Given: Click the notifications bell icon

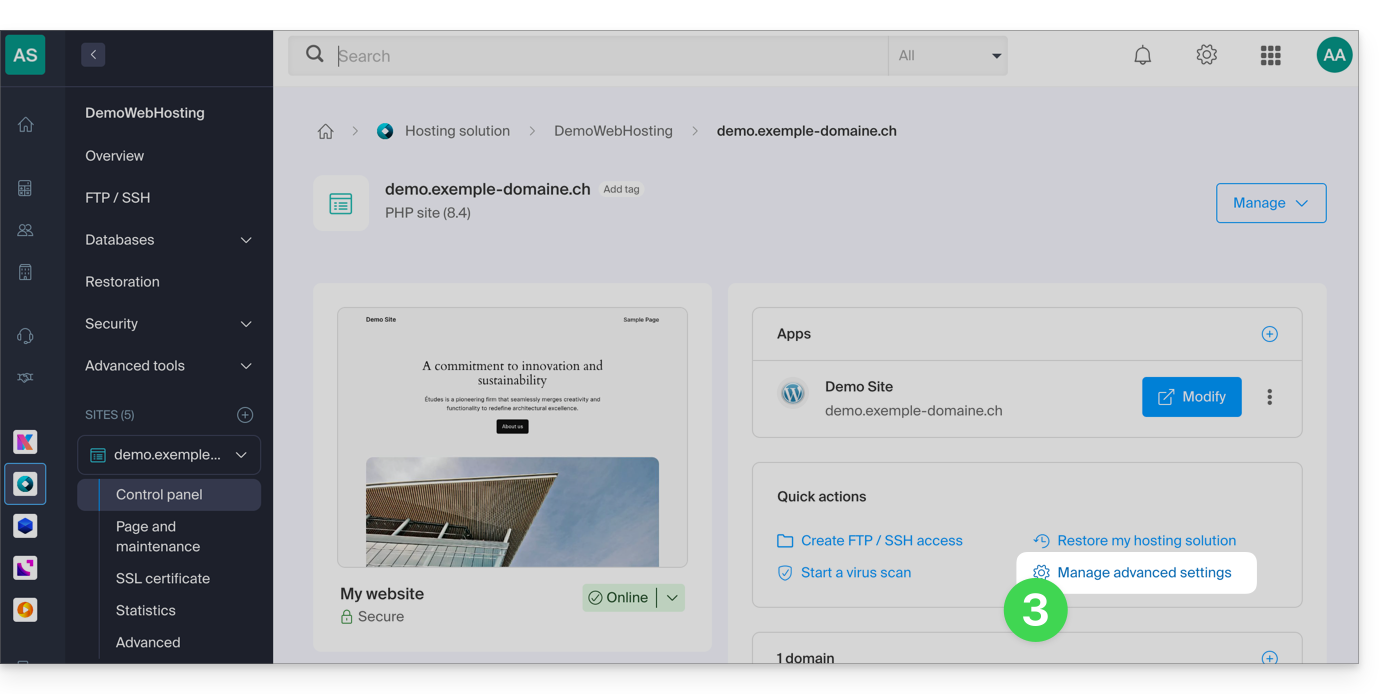Looking at the screenshot, I should (x=1142, y=56).
